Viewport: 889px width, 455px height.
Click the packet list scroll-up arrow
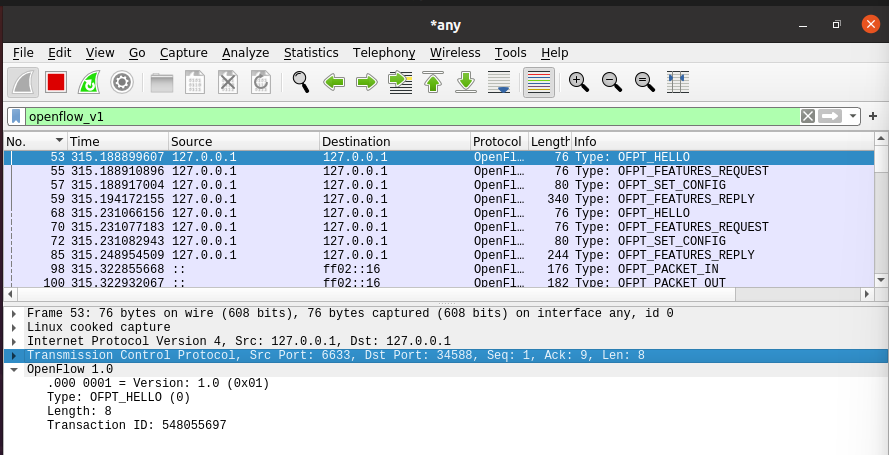[x=880, y=138]
